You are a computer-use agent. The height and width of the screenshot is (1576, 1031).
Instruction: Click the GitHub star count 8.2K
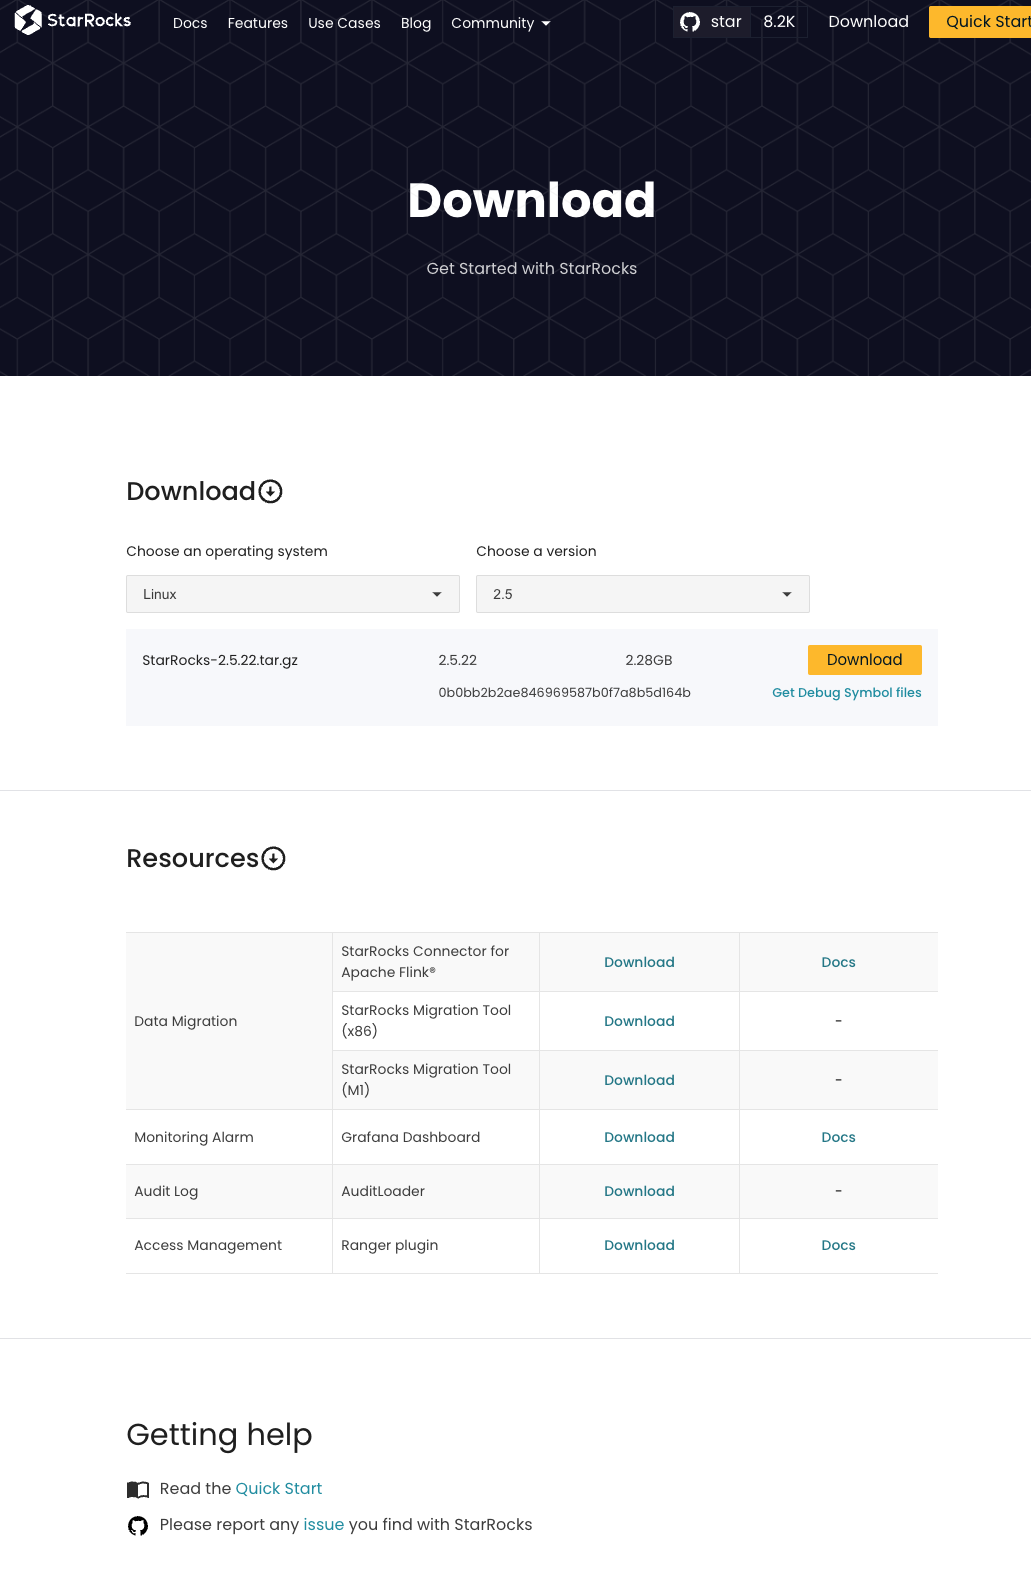pyautogui.click(x=779, y=22)
